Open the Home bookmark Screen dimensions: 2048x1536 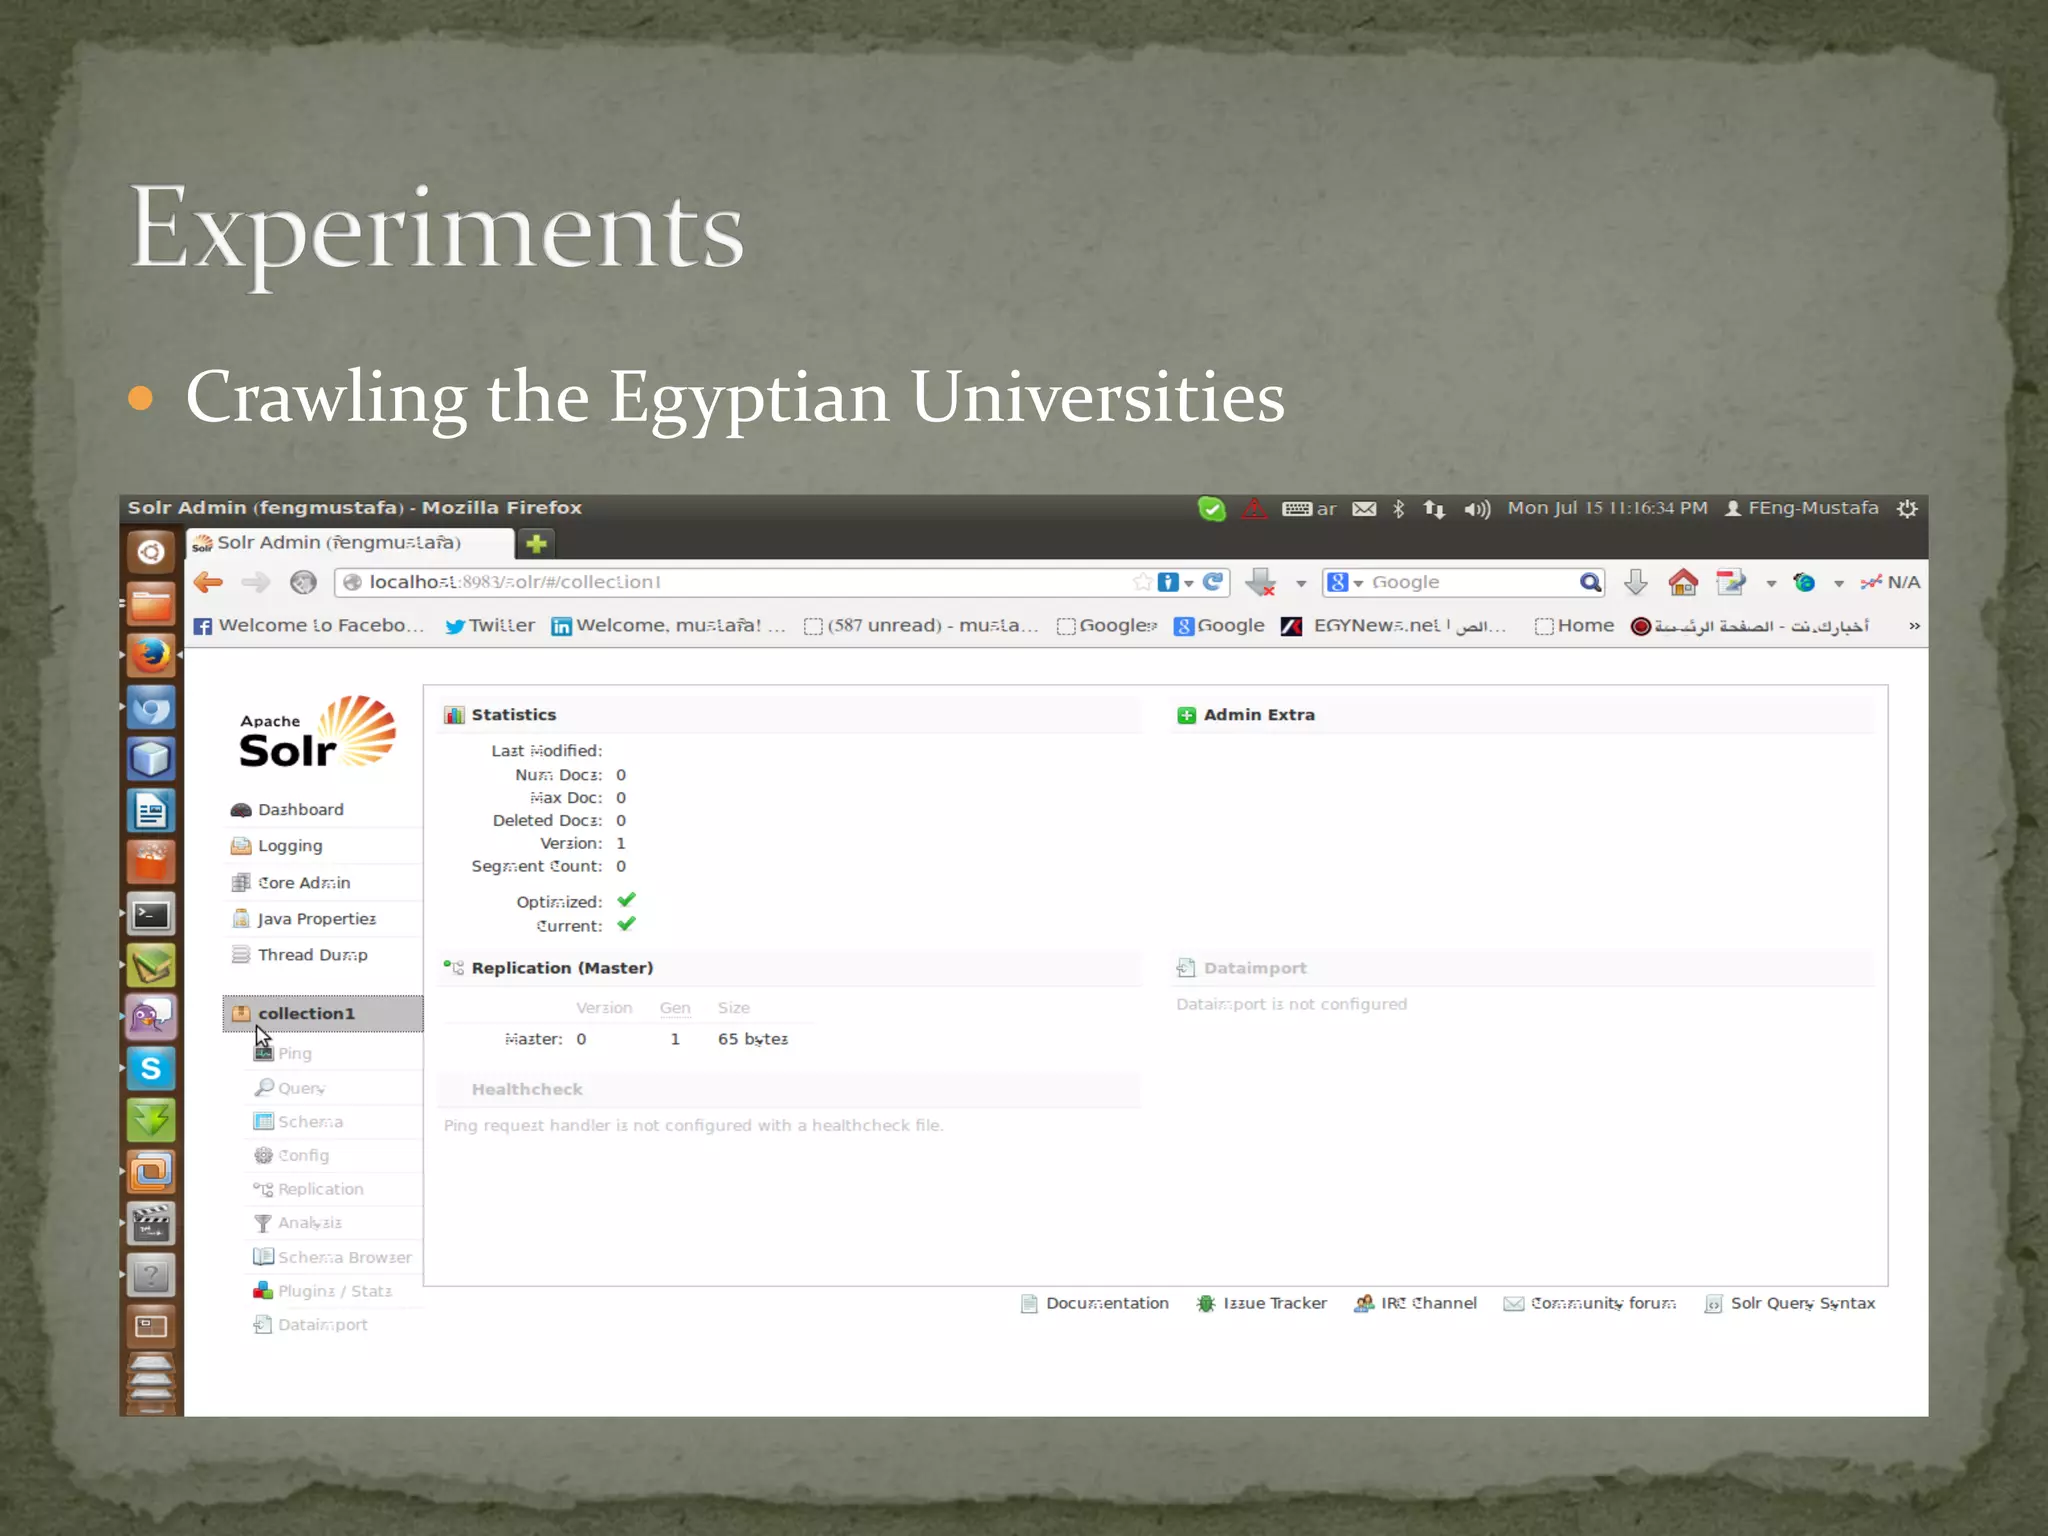[x=1574, y=626]
